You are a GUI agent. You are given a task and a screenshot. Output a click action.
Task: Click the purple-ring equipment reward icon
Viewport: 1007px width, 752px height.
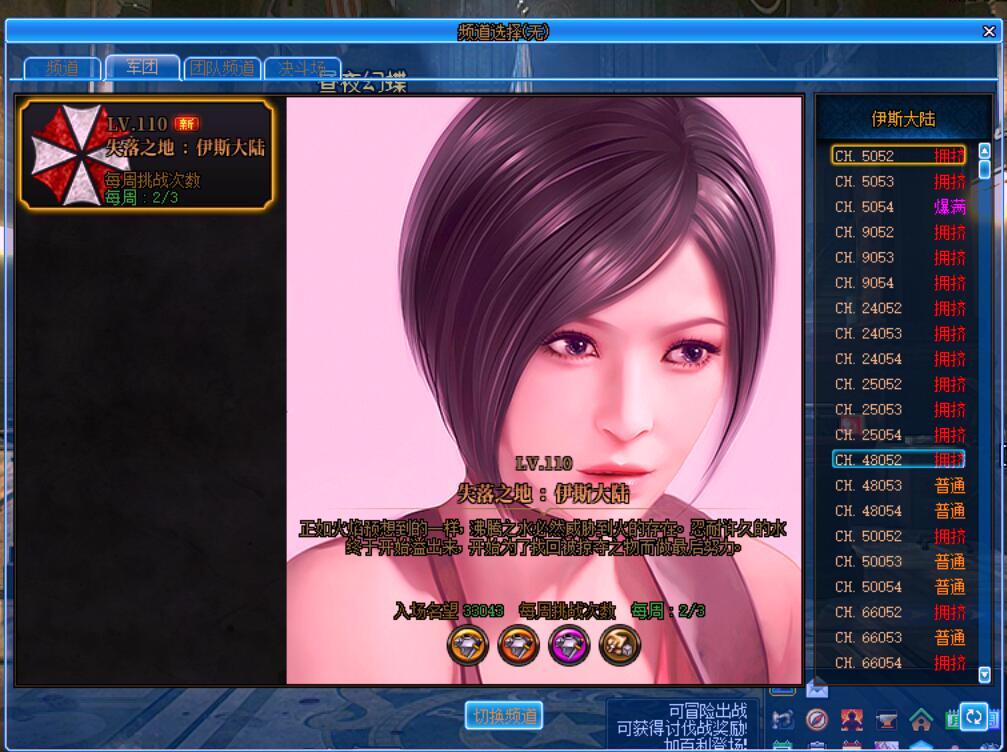click(569, 644)
